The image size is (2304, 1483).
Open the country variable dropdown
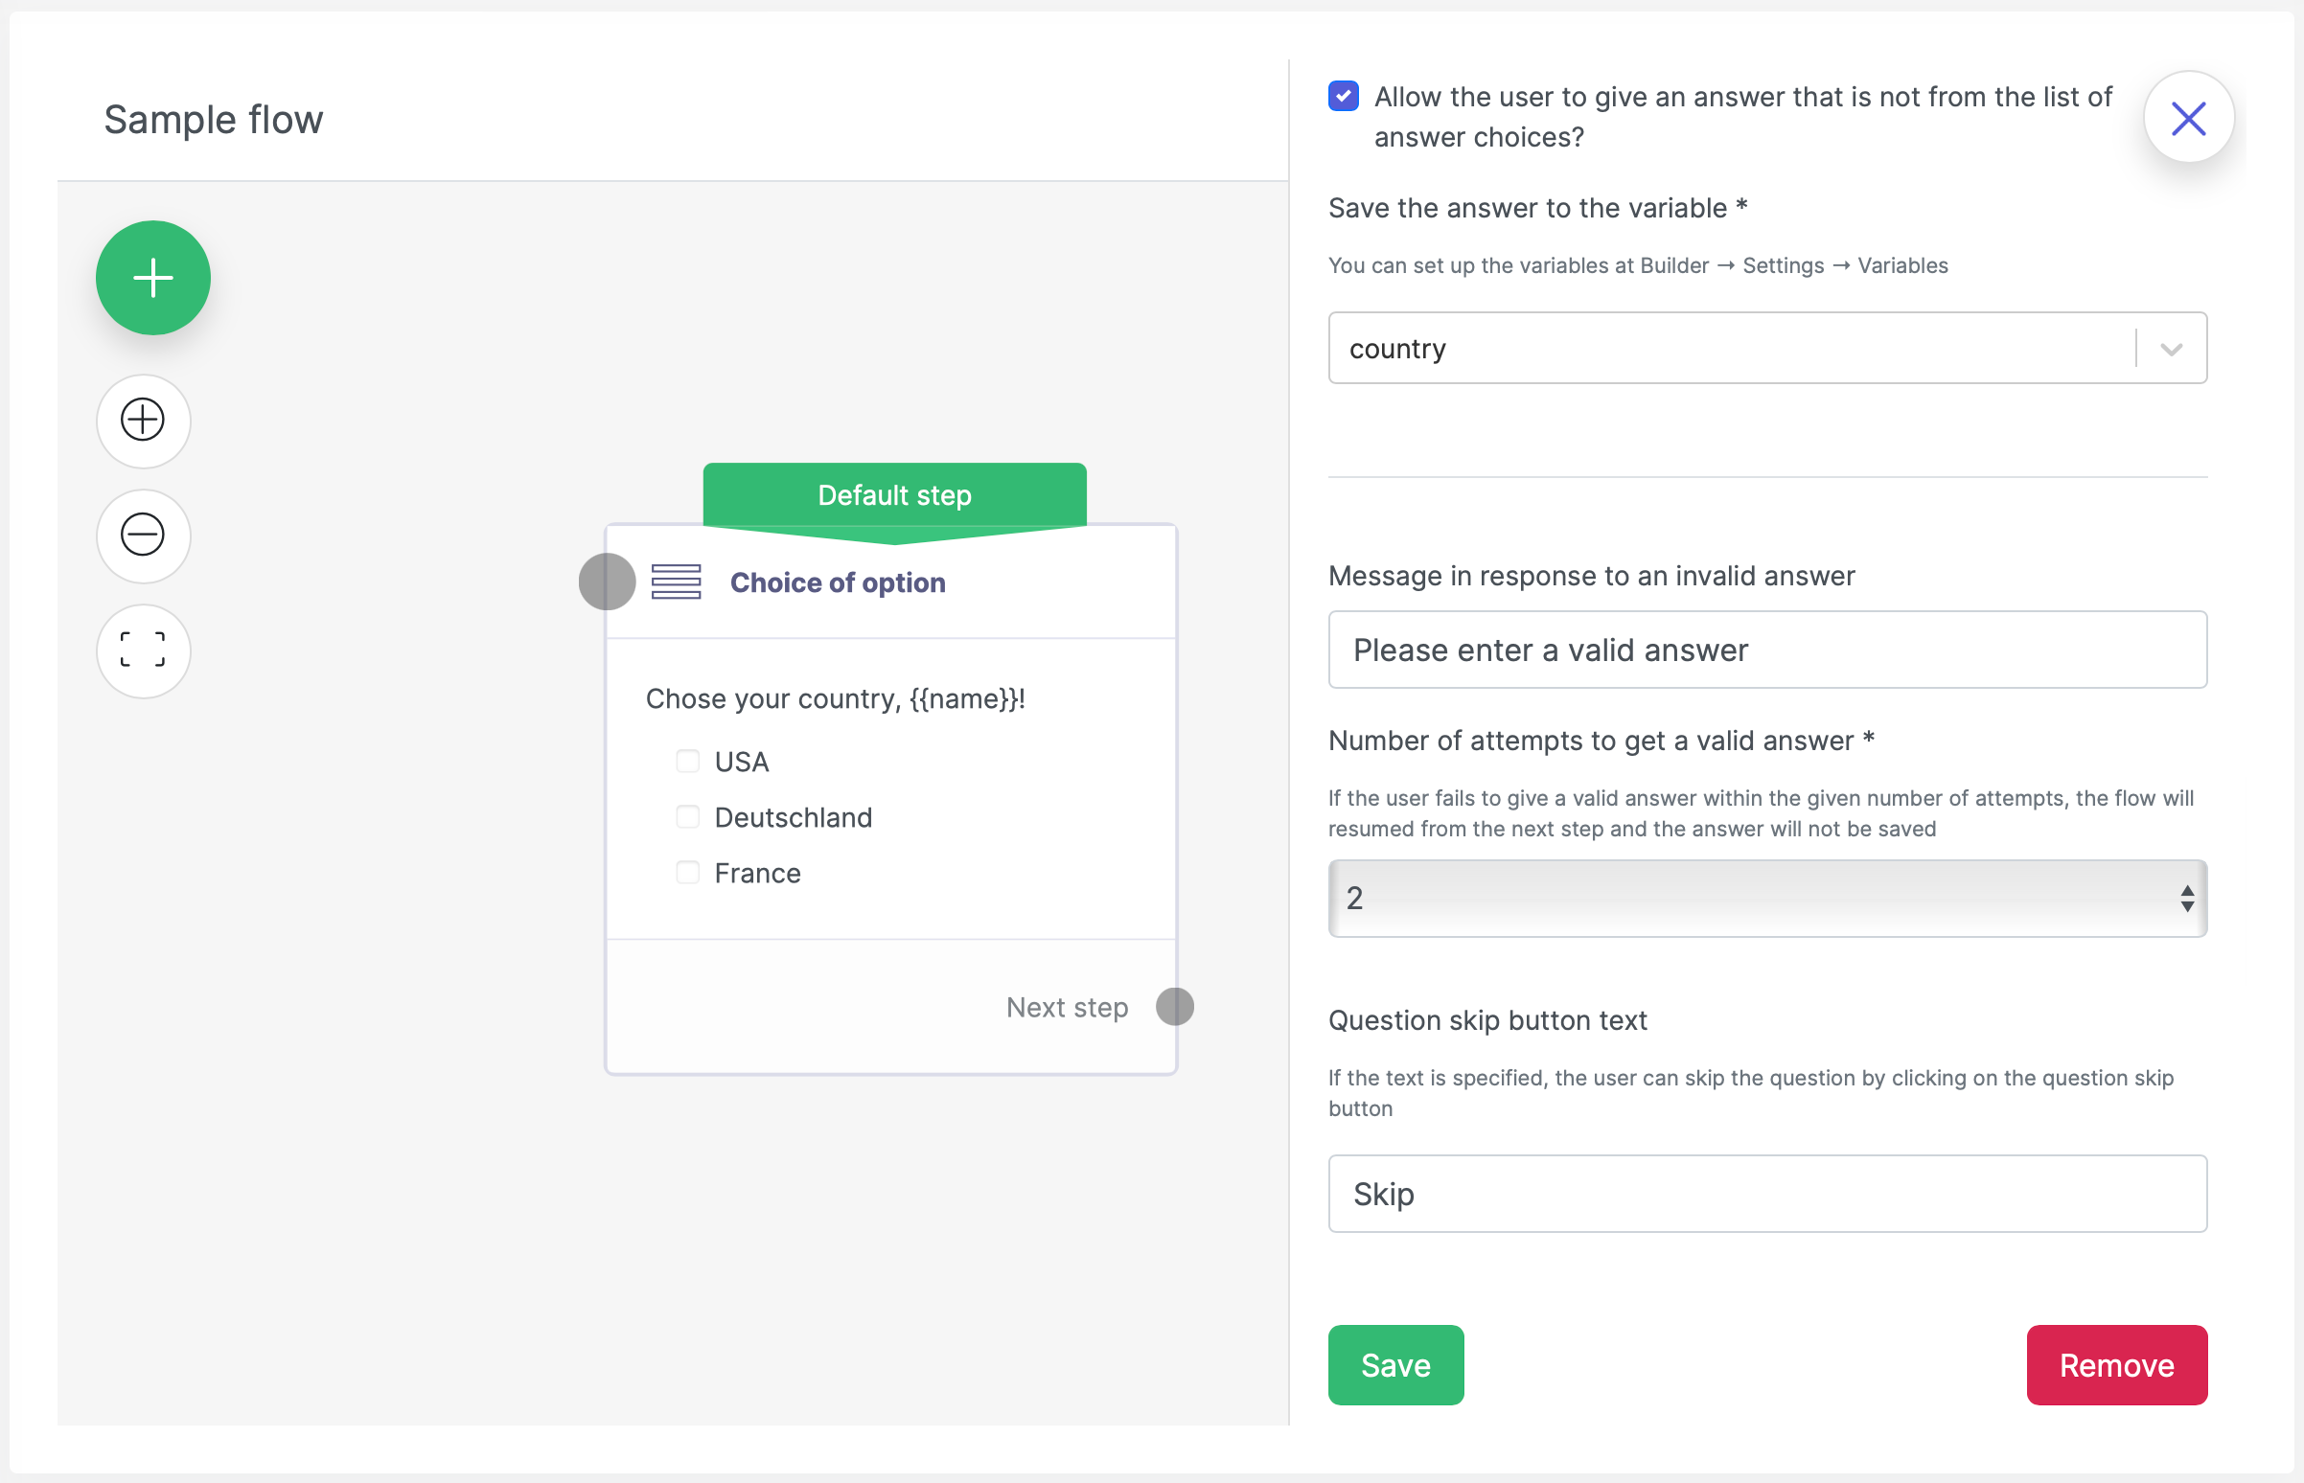tap(1730, 348)
